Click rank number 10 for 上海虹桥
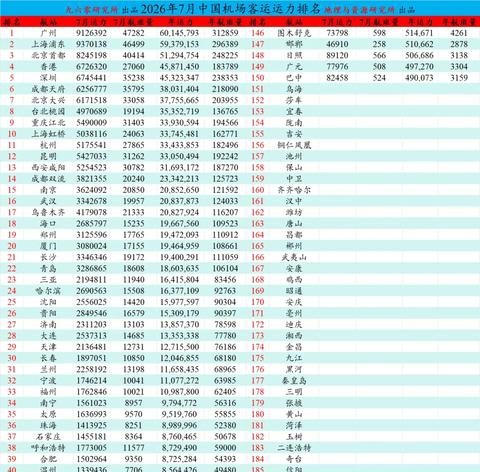This screenshot has width=480, height=472. click(12, 134)
